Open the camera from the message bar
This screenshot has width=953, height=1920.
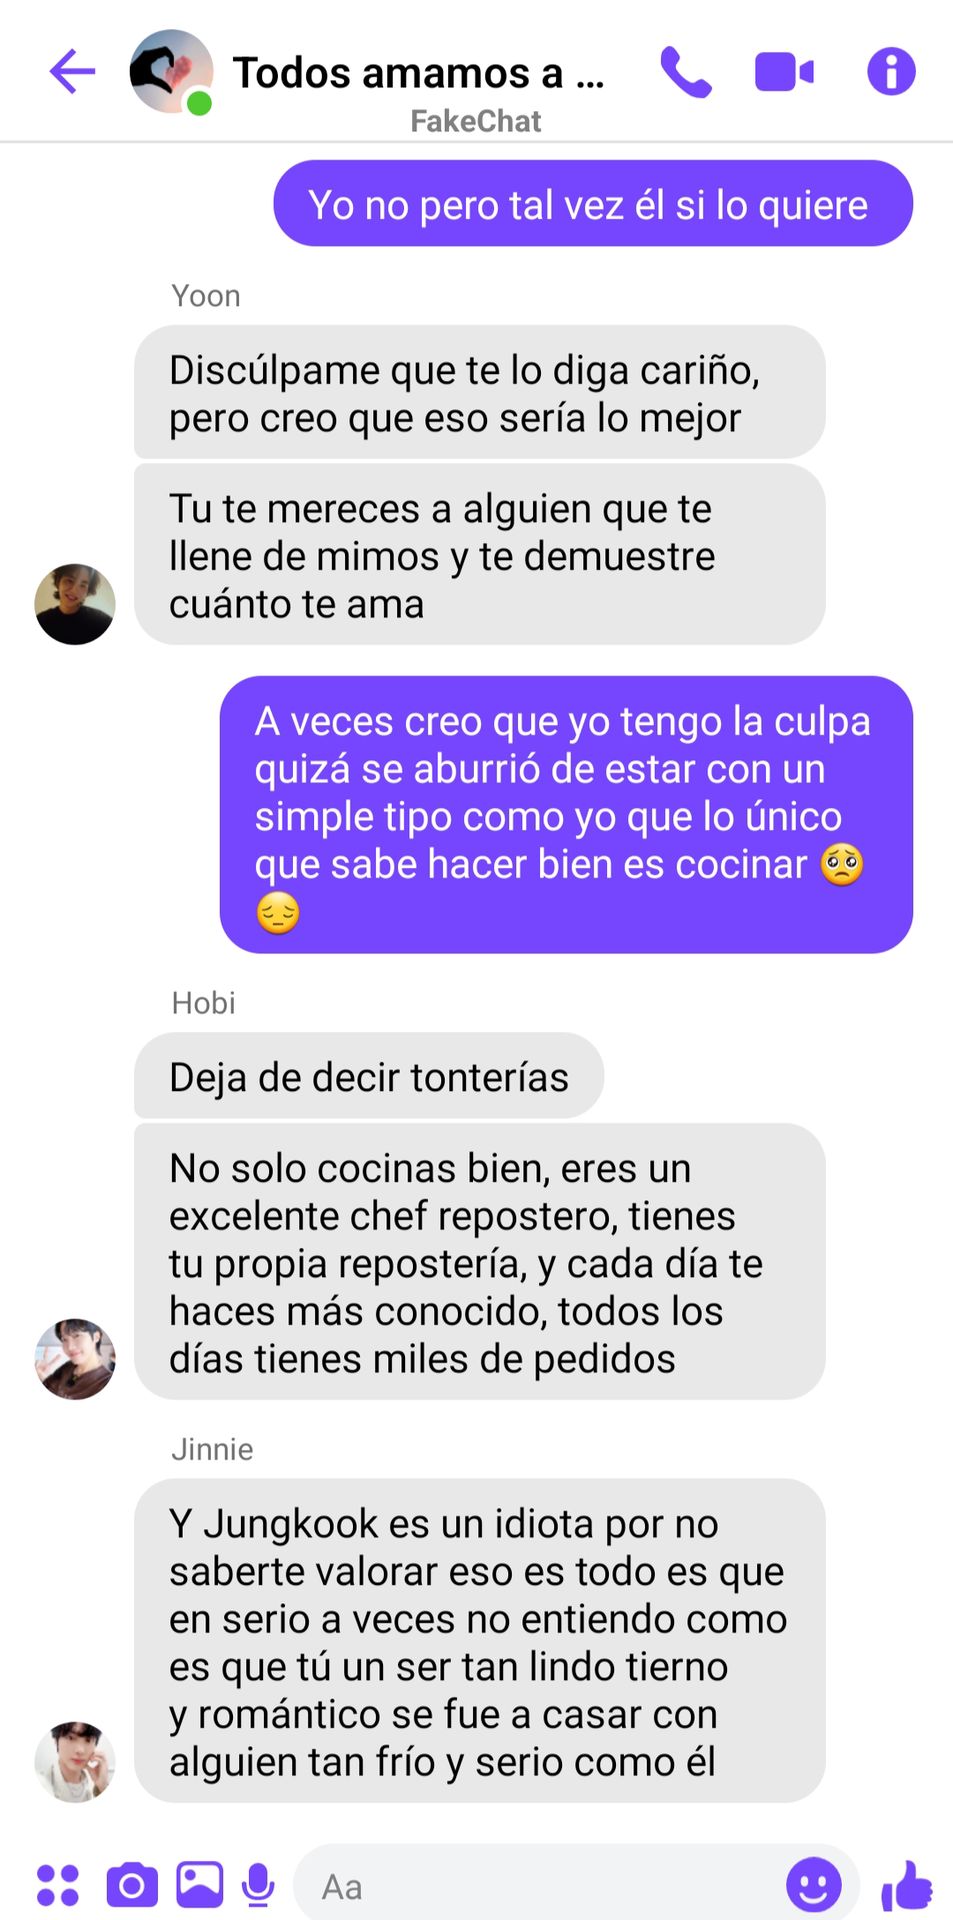(132, 1886)
